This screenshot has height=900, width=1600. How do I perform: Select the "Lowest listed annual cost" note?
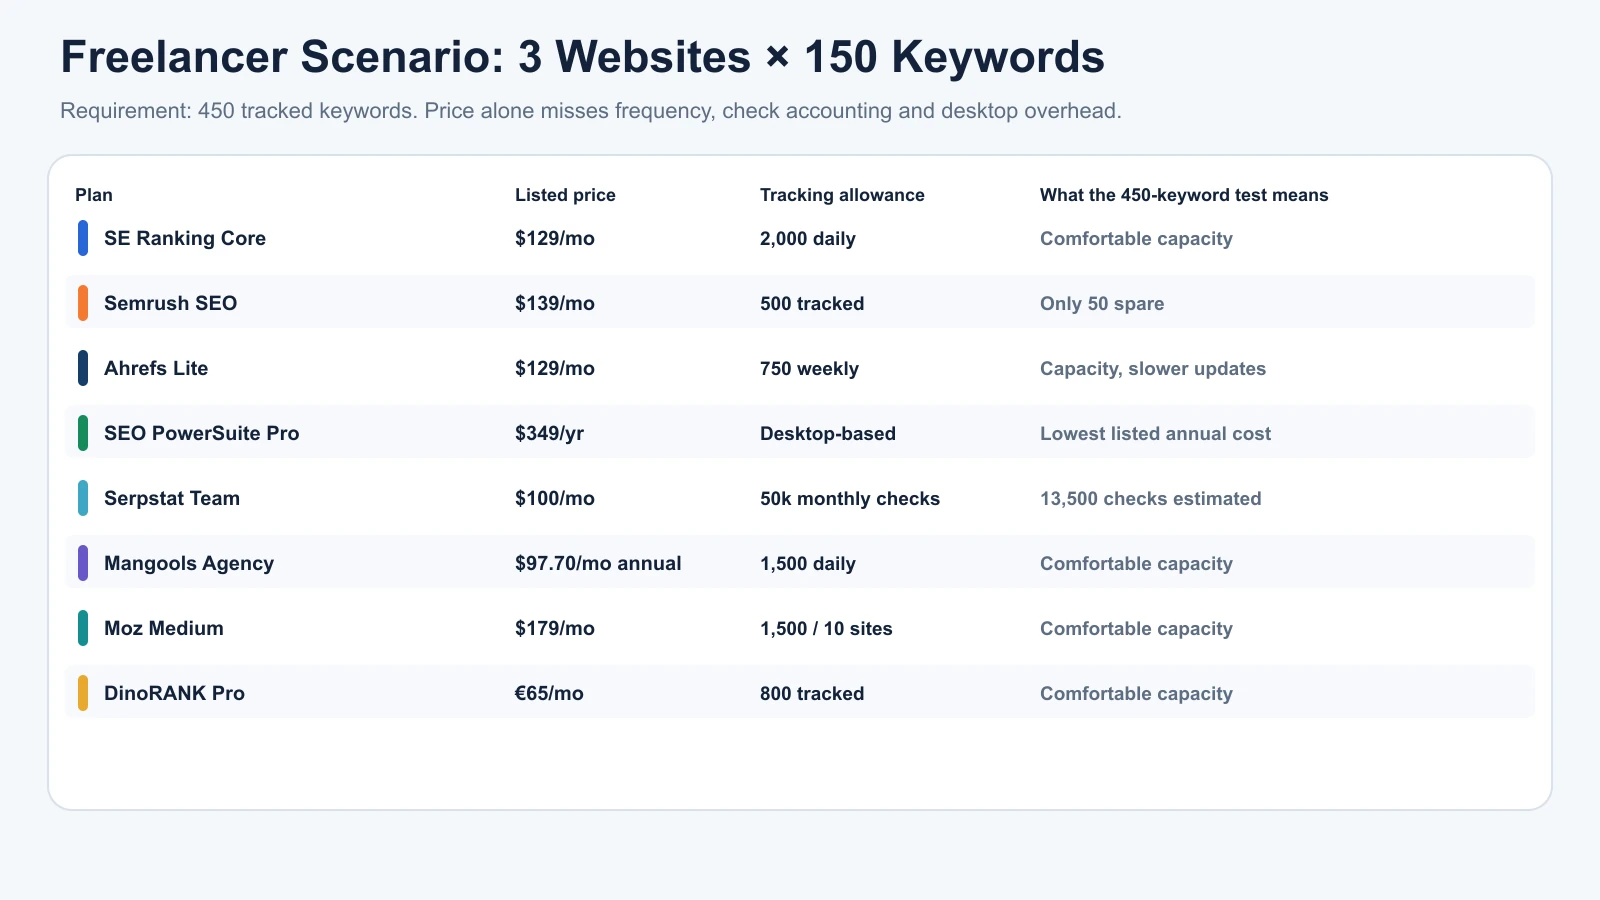[1155, 434]
